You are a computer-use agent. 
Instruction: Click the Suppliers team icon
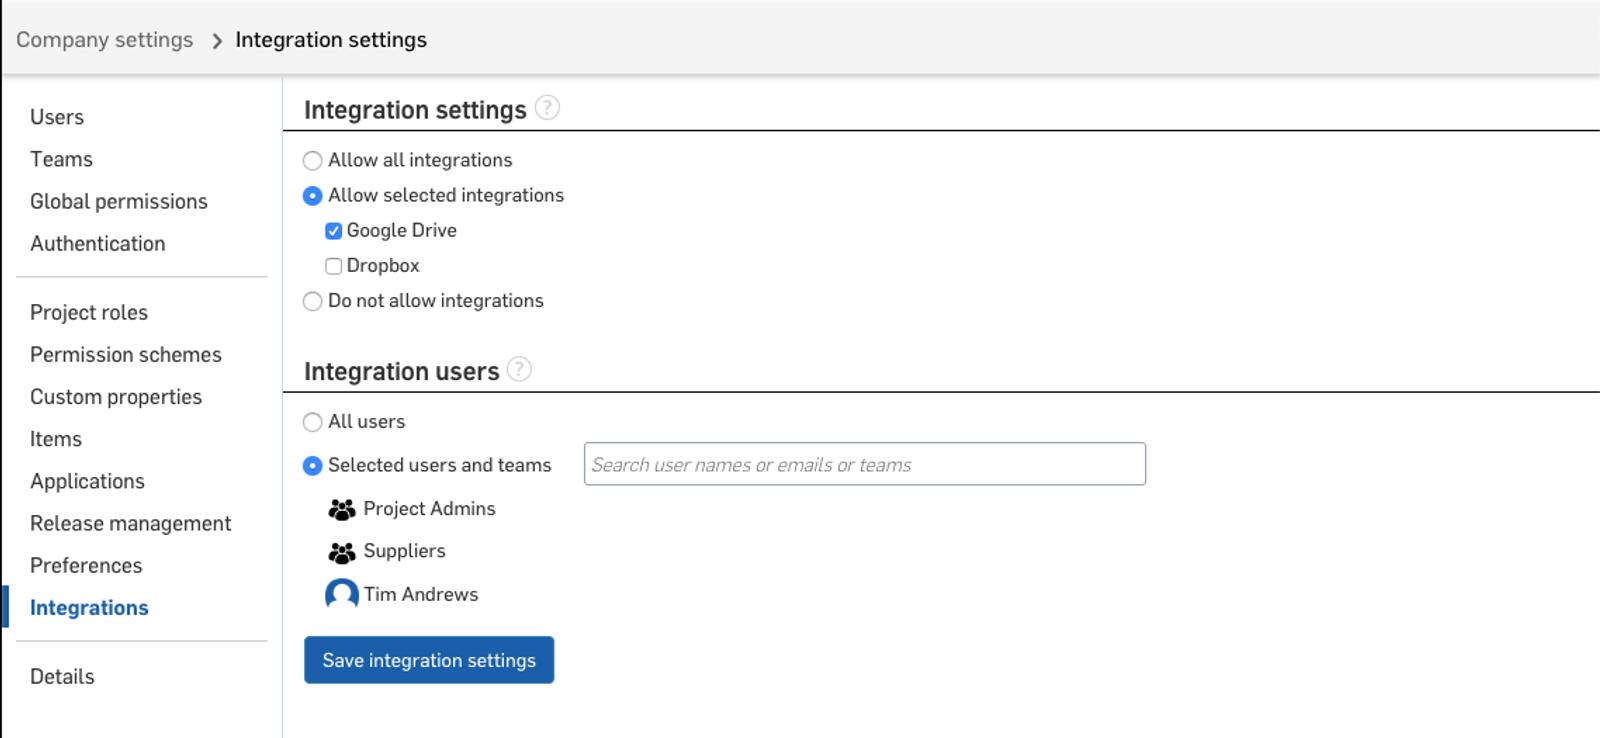[342, 552]
